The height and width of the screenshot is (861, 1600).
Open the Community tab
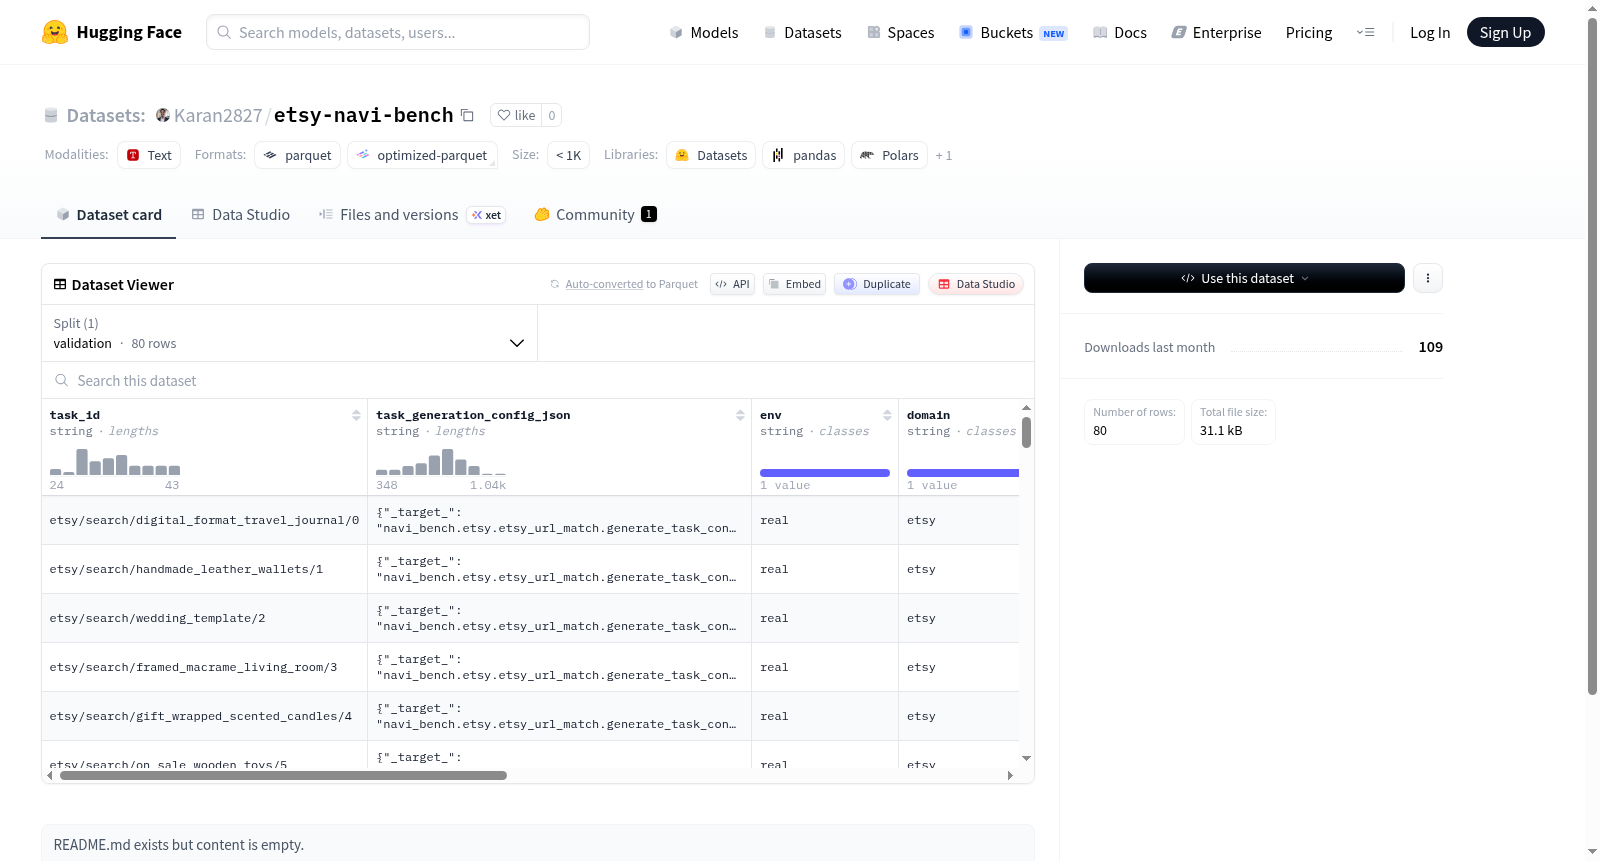[595, 214]
